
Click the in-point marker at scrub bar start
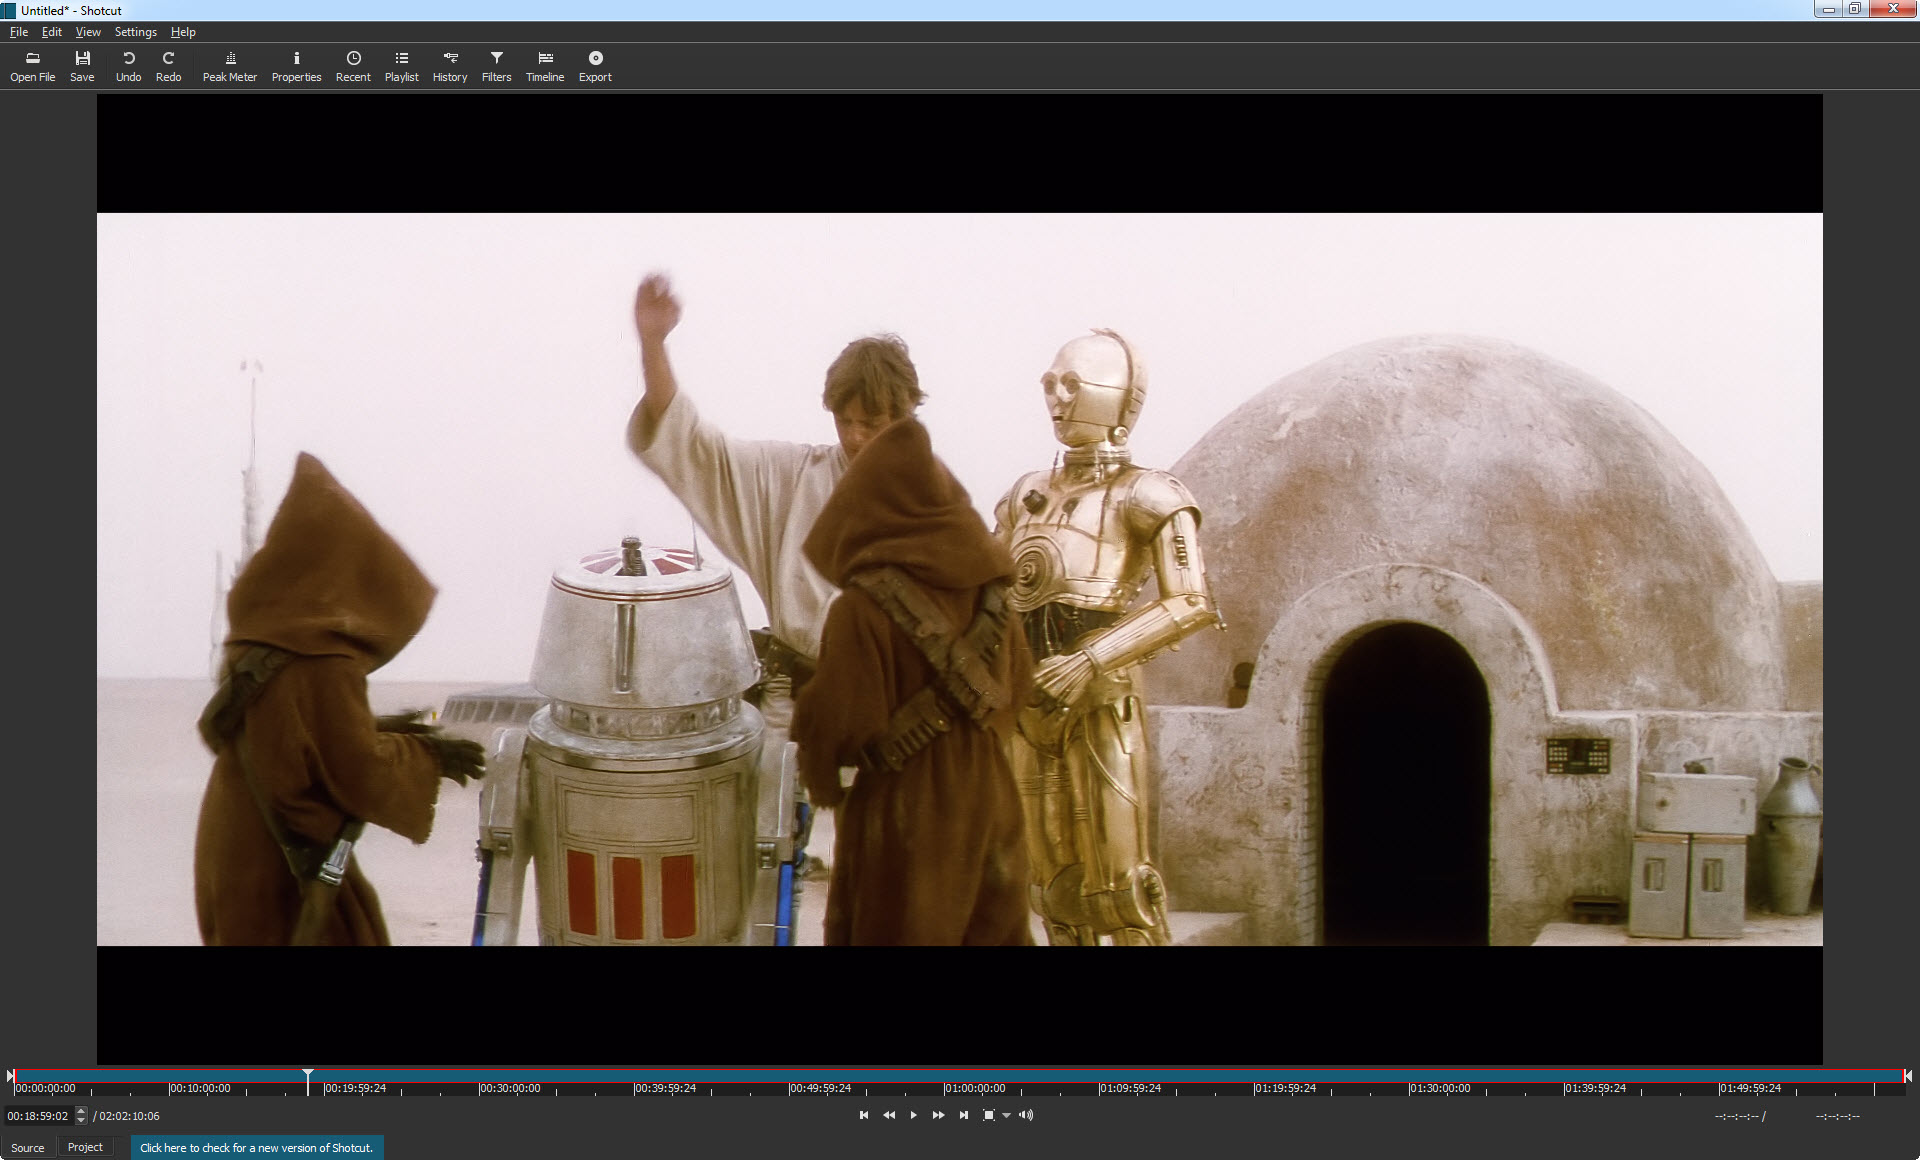coord(11,1076)
